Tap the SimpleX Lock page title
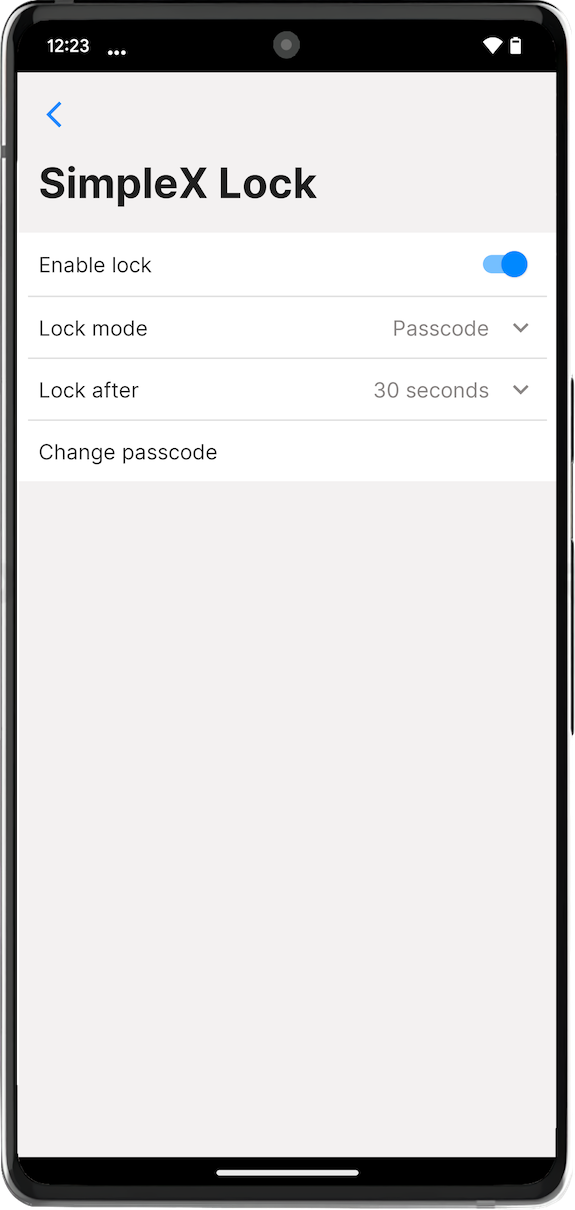This screenshot has height=1210, width=575. 178,184
